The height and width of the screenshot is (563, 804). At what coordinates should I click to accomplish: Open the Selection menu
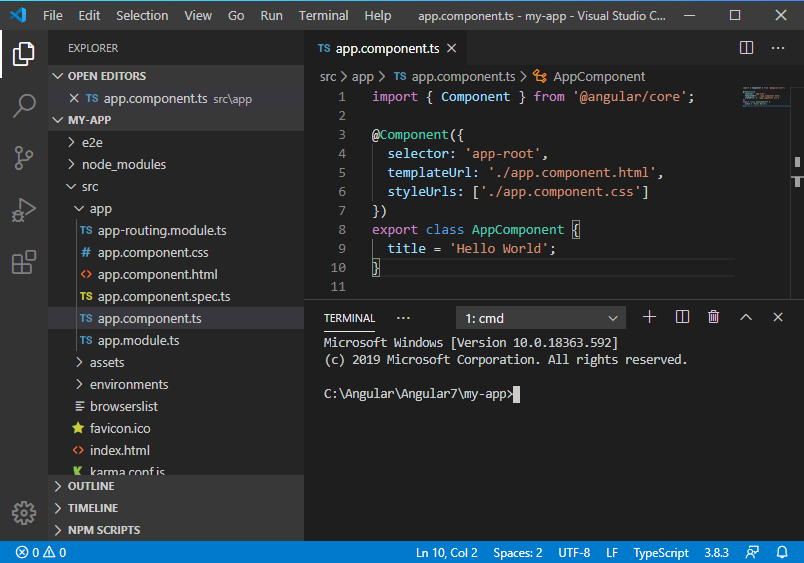coord(142,15)
